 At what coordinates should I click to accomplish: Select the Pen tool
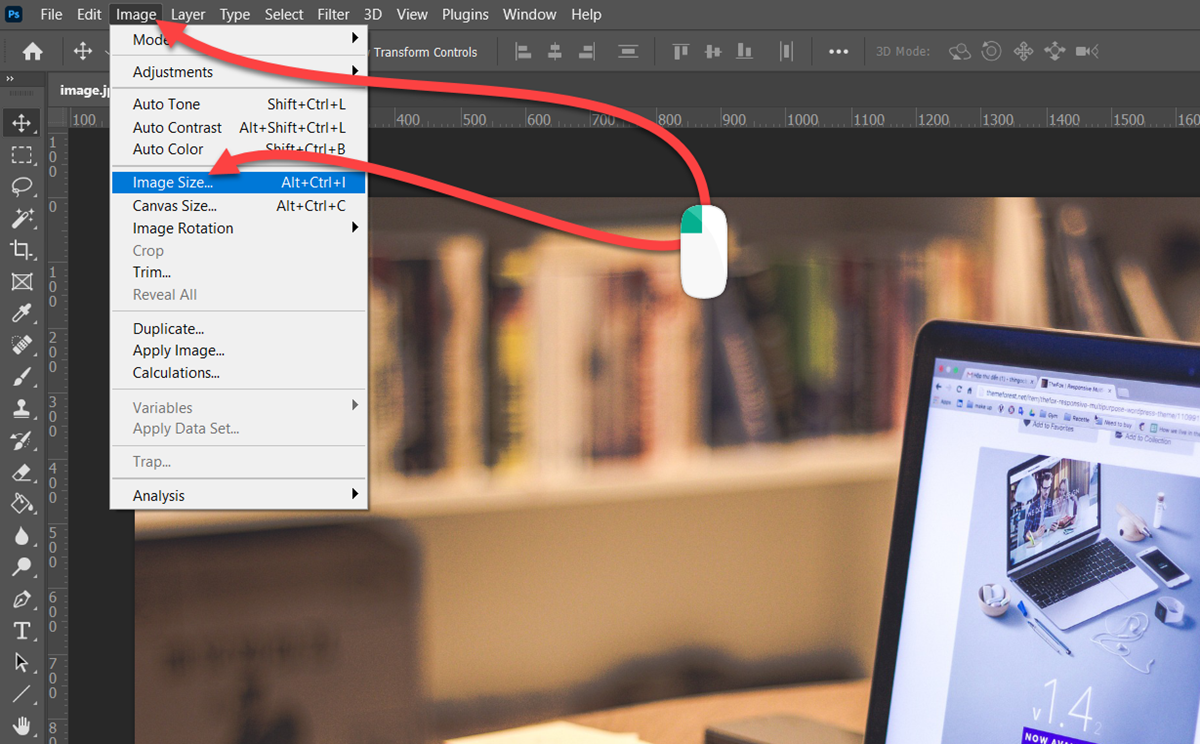coord(21,599)
